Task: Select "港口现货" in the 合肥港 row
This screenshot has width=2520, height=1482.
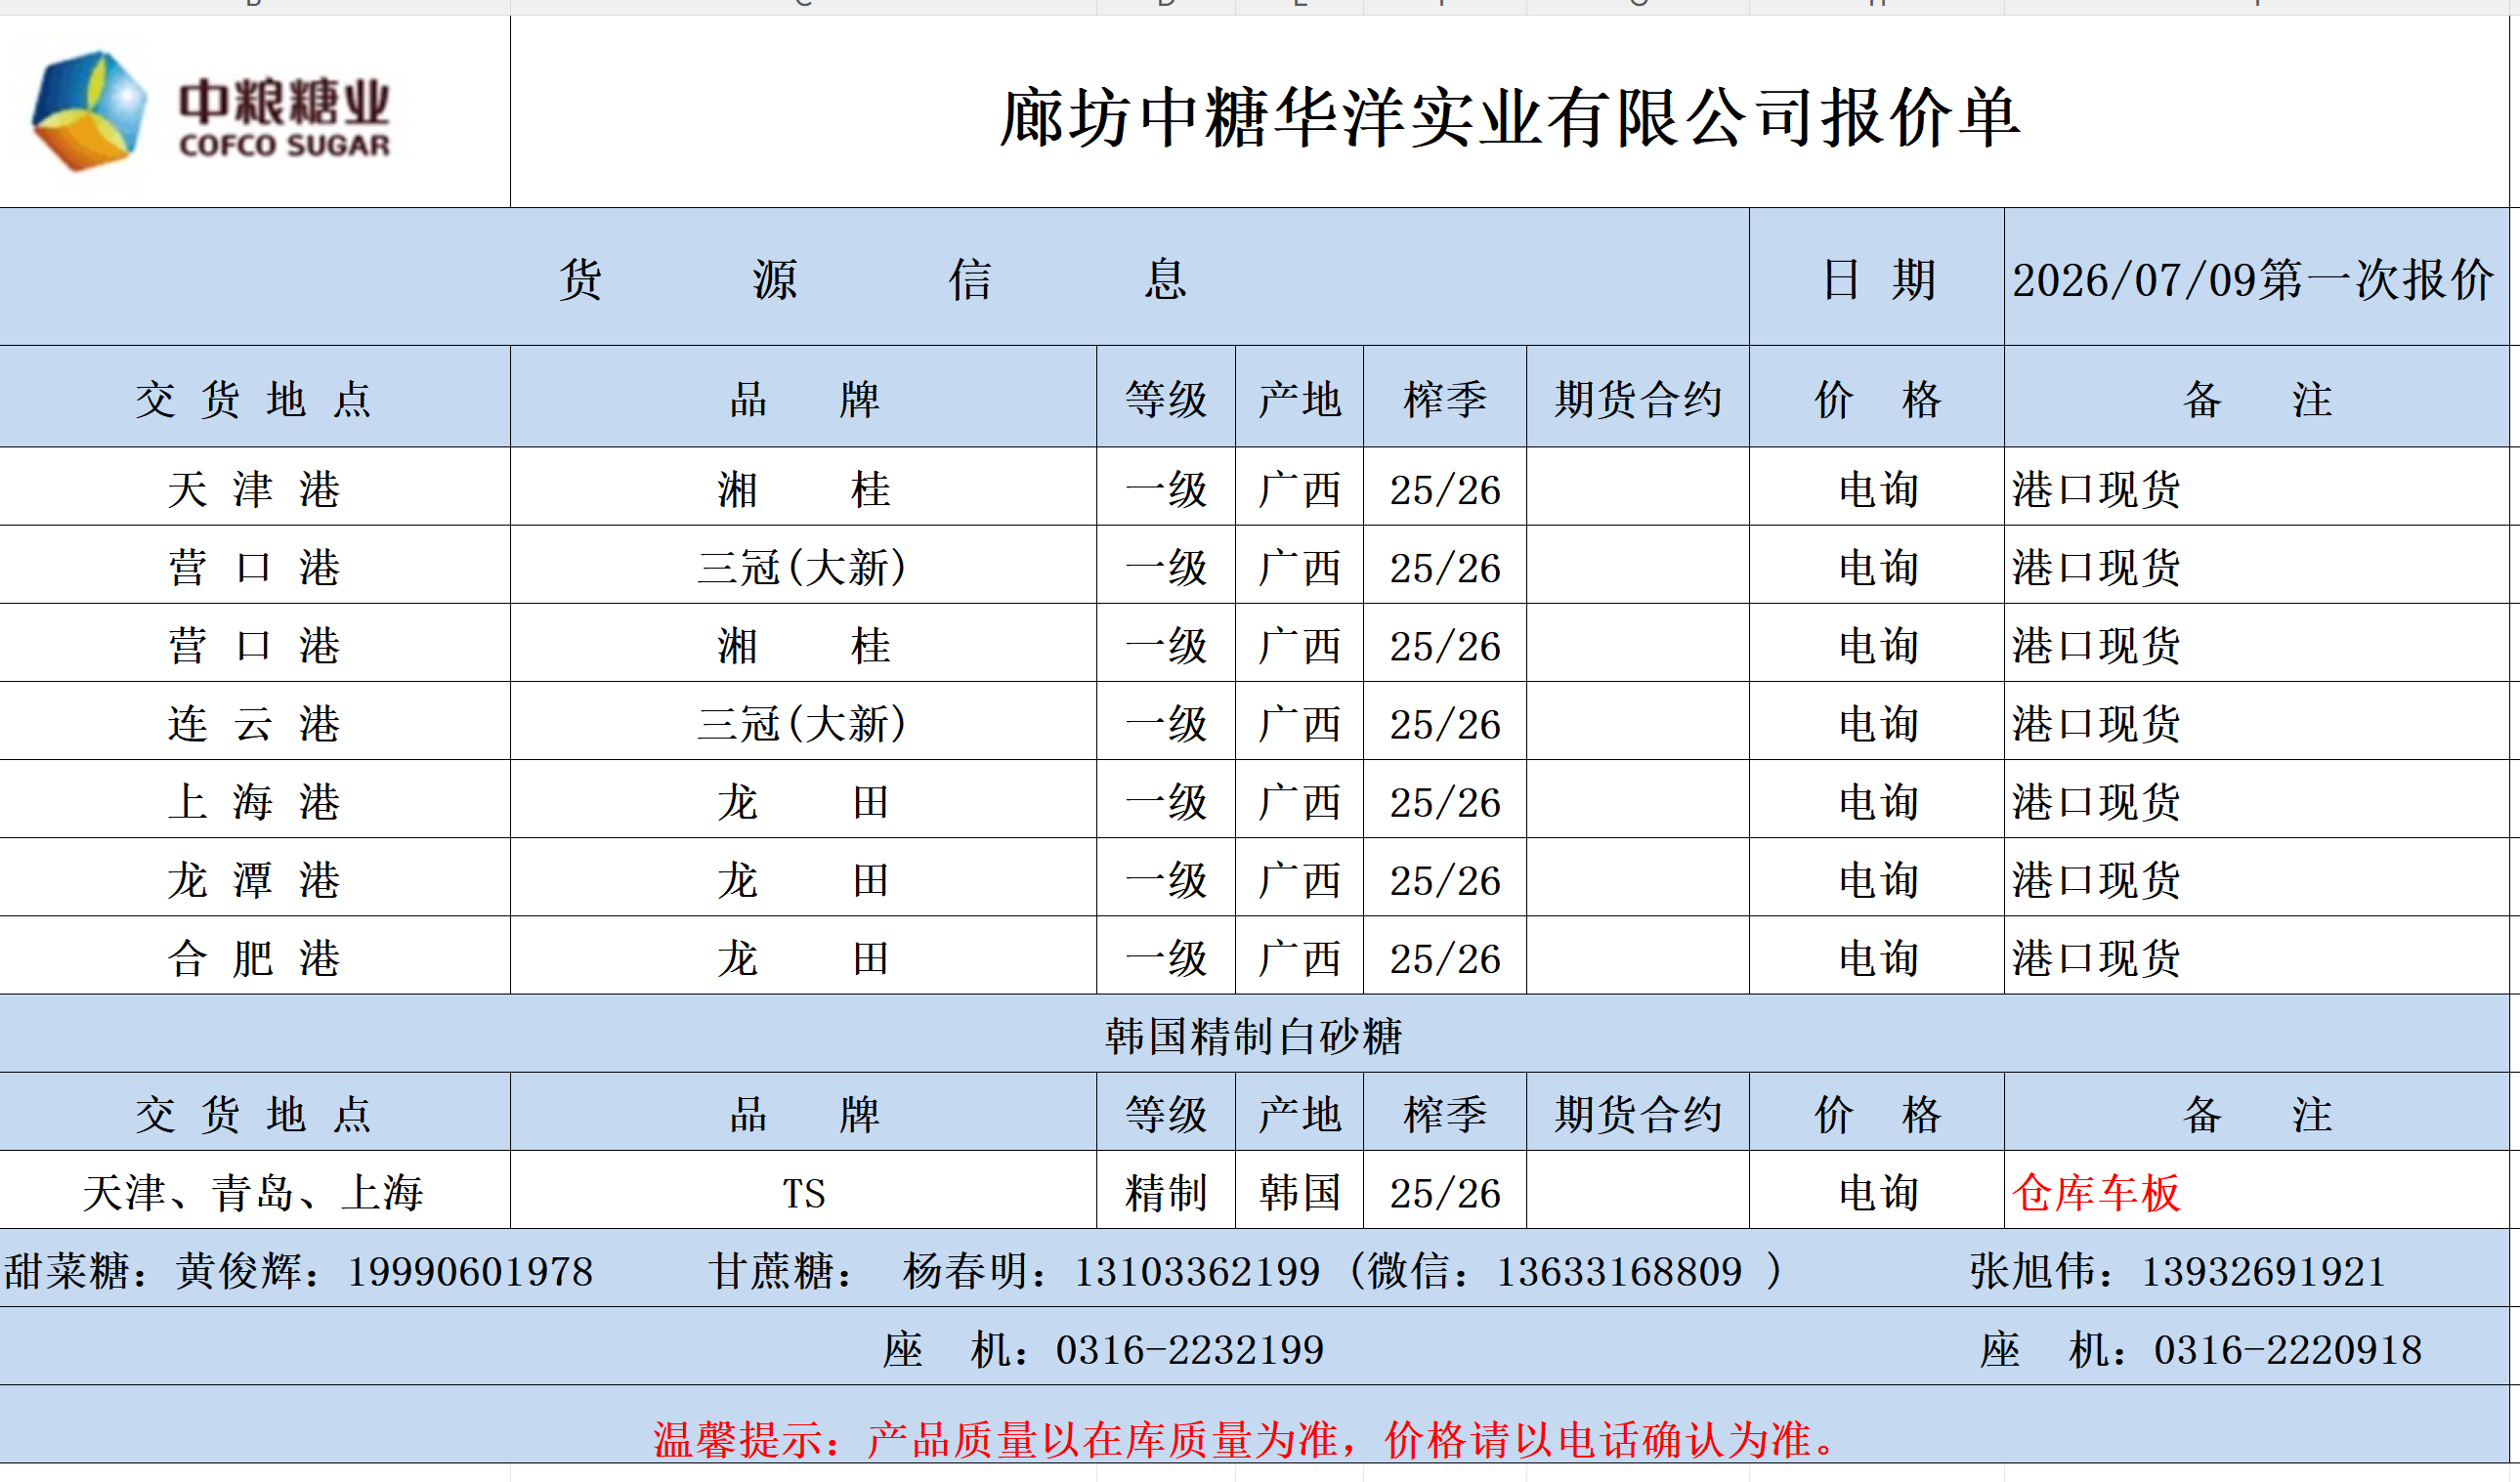Action: (2096, 957)
